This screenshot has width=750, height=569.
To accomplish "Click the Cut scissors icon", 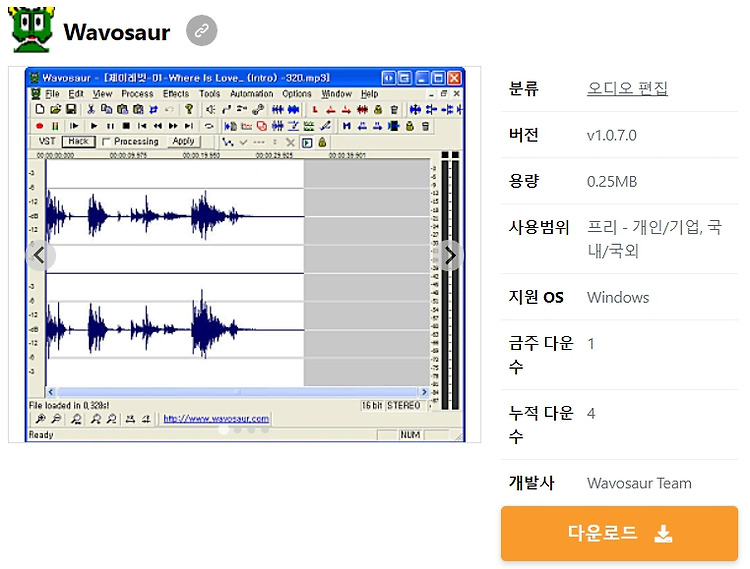I will point(90,109).
